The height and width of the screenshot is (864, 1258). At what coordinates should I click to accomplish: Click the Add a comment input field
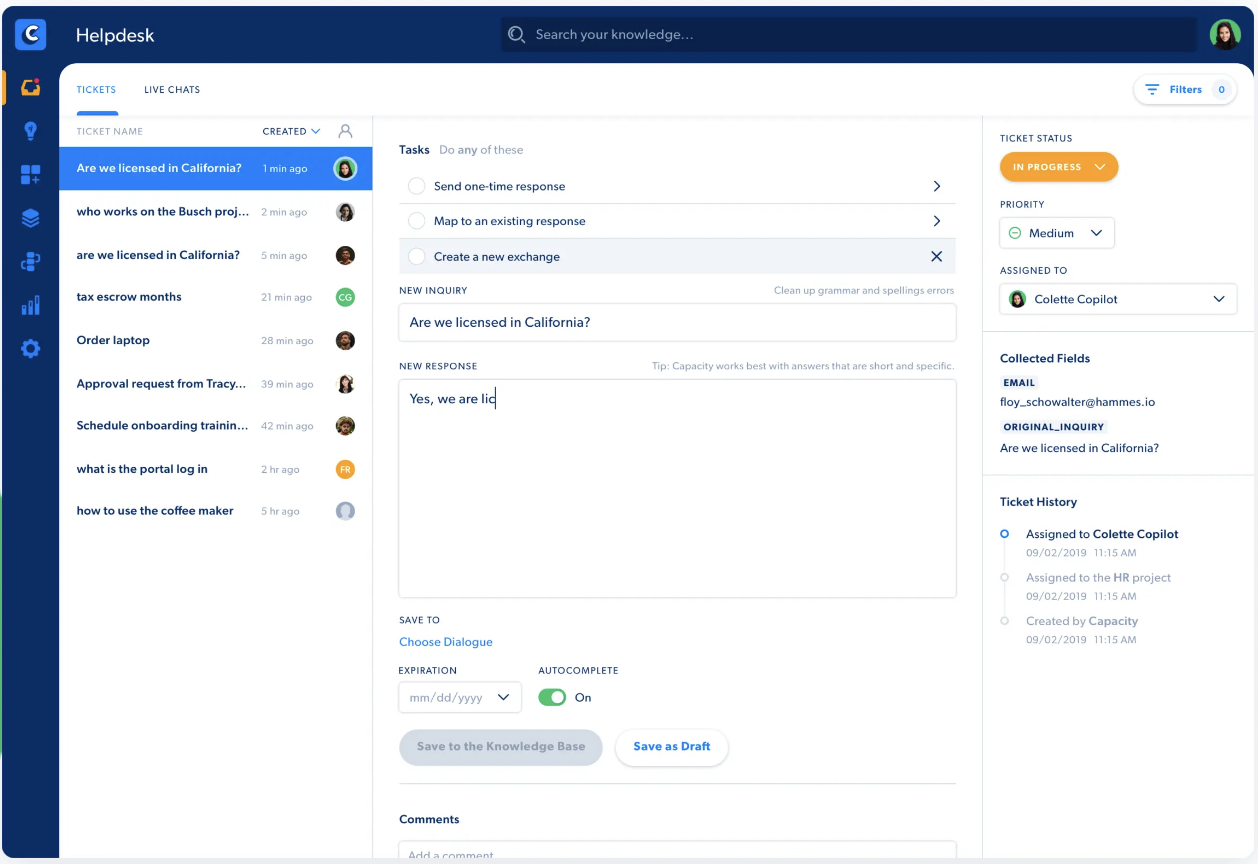coord(677,852)
